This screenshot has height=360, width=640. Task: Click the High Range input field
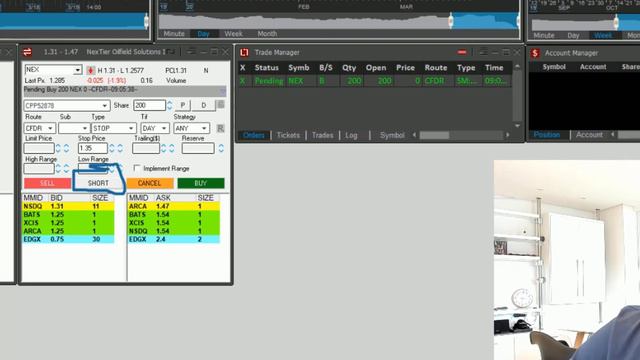pyautogui.click(x=39, y=168)
